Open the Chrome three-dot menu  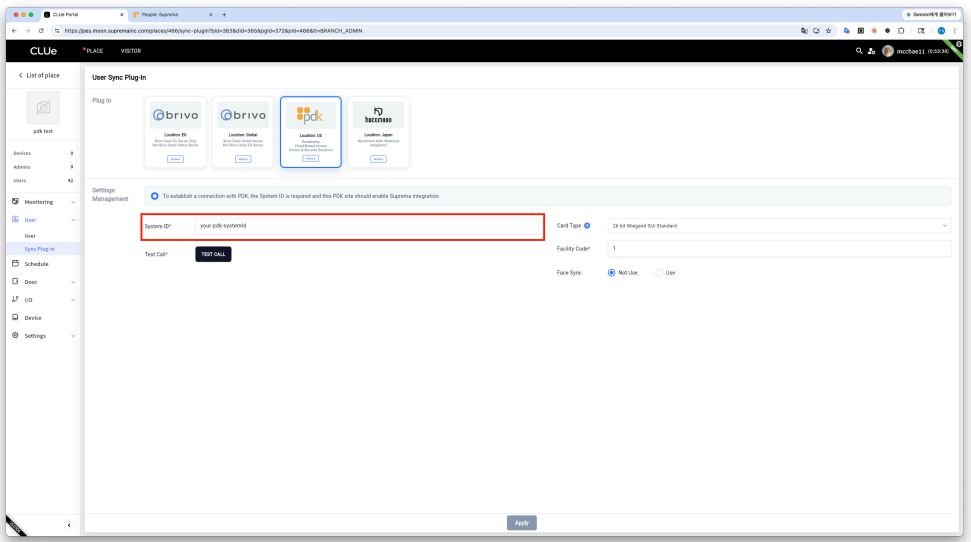click(x=954, y=30)
